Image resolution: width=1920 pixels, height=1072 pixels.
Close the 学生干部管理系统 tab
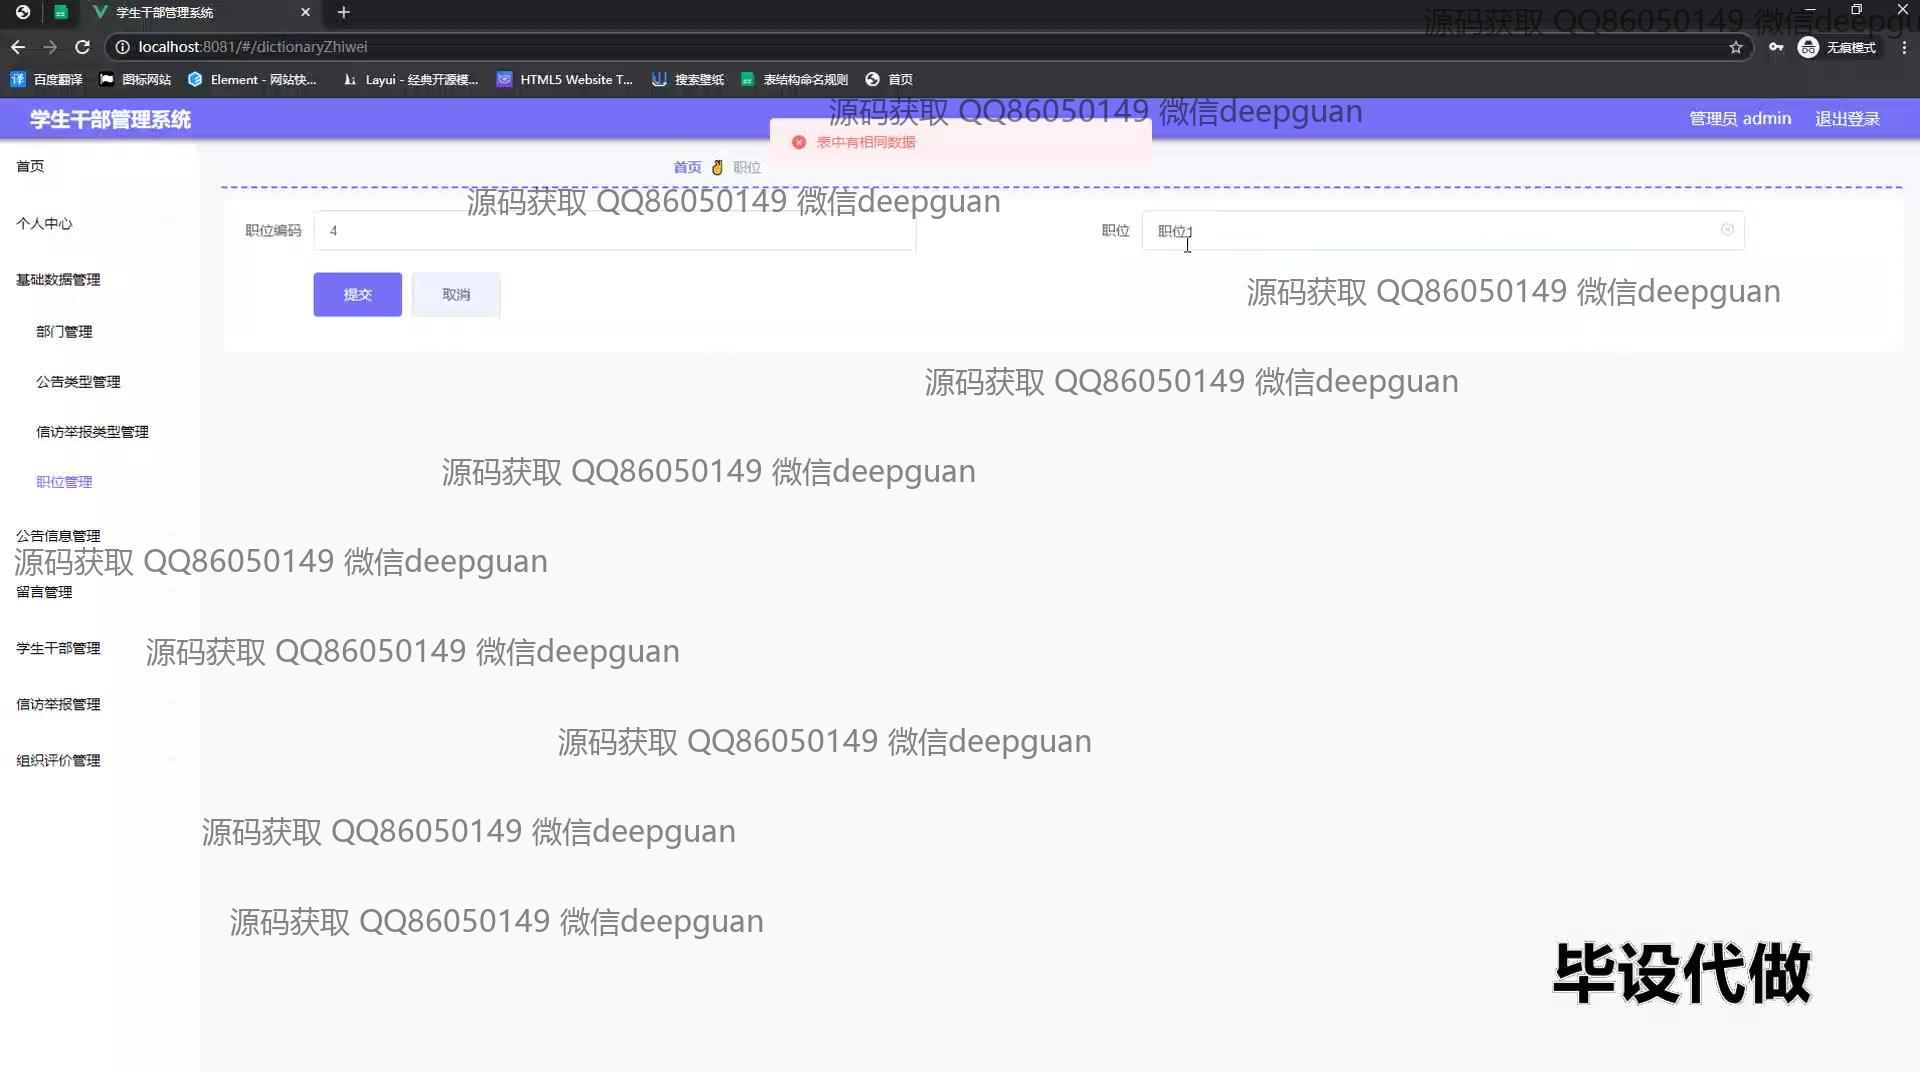[x=306, y=13]
